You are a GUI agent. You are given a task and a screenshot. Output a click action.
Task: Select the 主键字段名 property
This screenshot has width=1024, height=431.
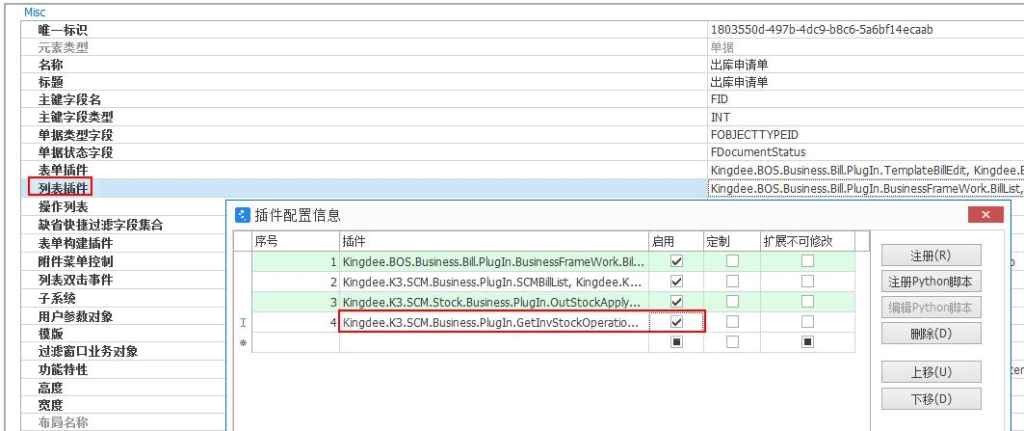pyautogui.click(x=69, y=100)
